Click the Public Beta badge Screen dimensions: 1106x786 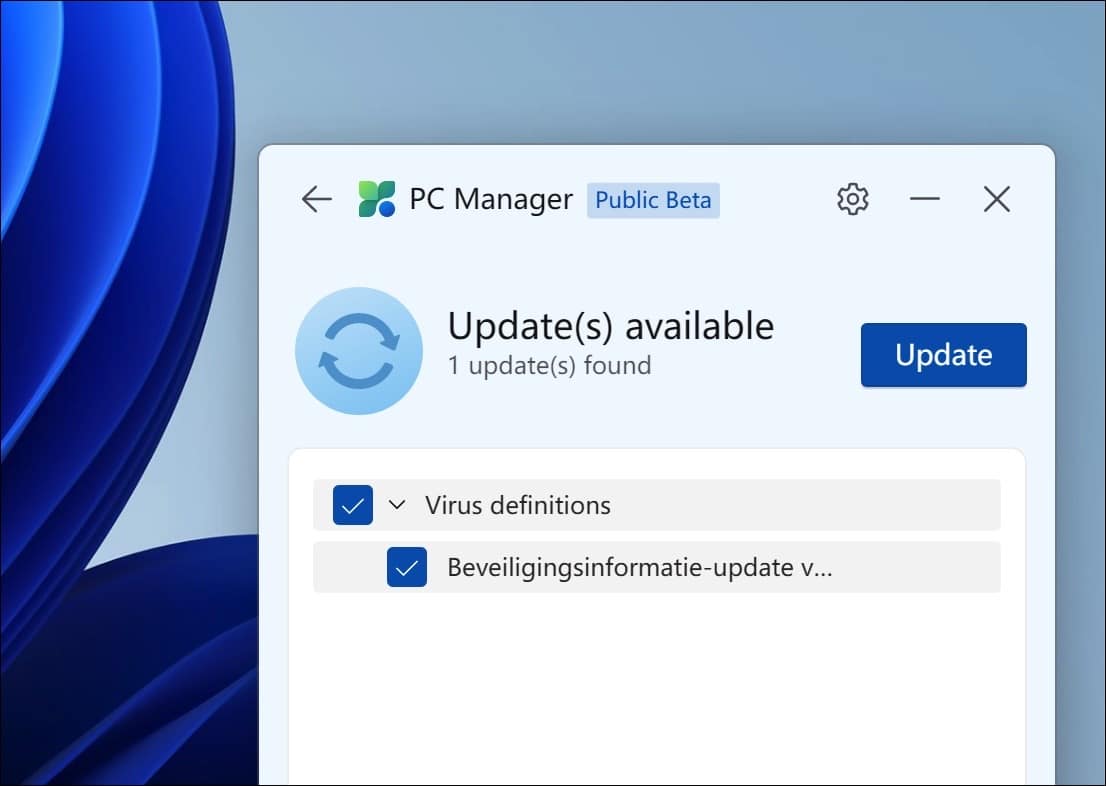click(653, 200)
